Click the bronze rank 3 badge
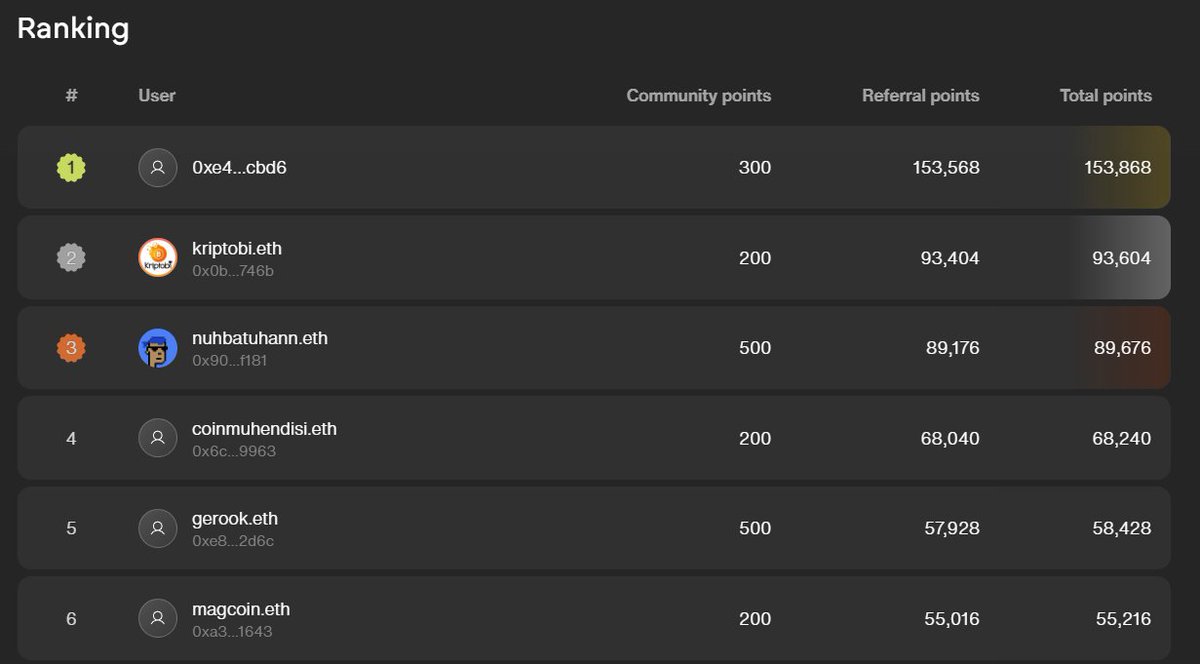The image size is (1200, 664). [x=71, y=348]
